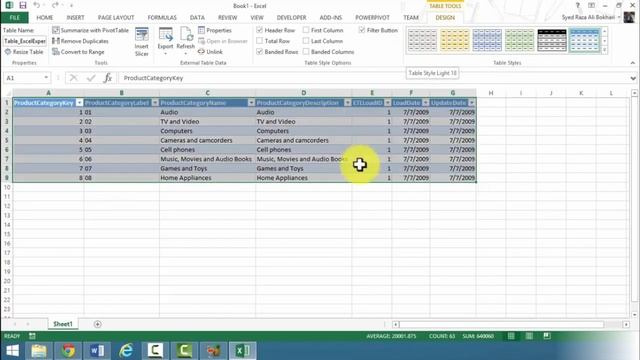This screenshot has height=360, width=640.
Task: Apply the green light table style
Action: tap(519, 40)
